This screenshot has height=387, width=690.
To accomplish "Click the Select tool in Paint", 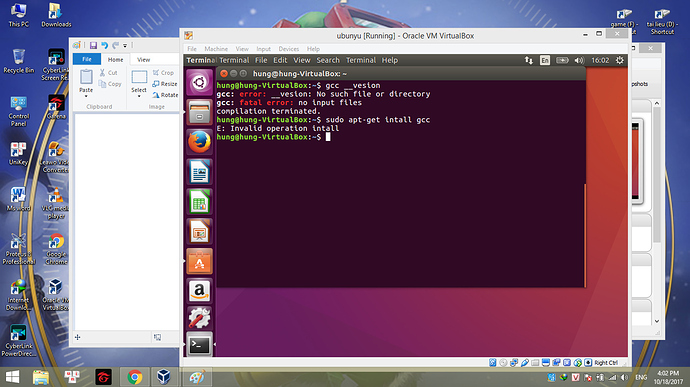I will tap(139, 81).
